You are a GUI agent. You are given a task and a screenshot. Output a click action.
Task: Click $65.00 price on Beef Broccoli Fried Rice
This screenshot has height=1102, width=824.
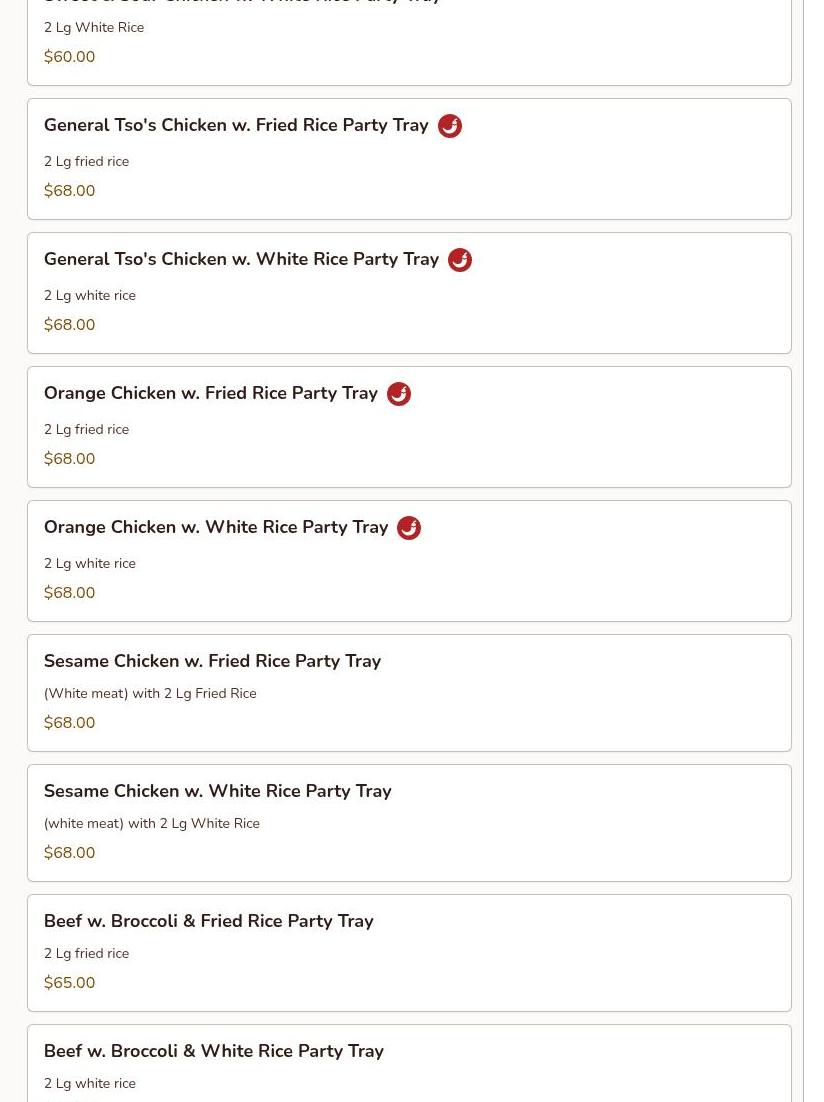click(x=69, y=983)
